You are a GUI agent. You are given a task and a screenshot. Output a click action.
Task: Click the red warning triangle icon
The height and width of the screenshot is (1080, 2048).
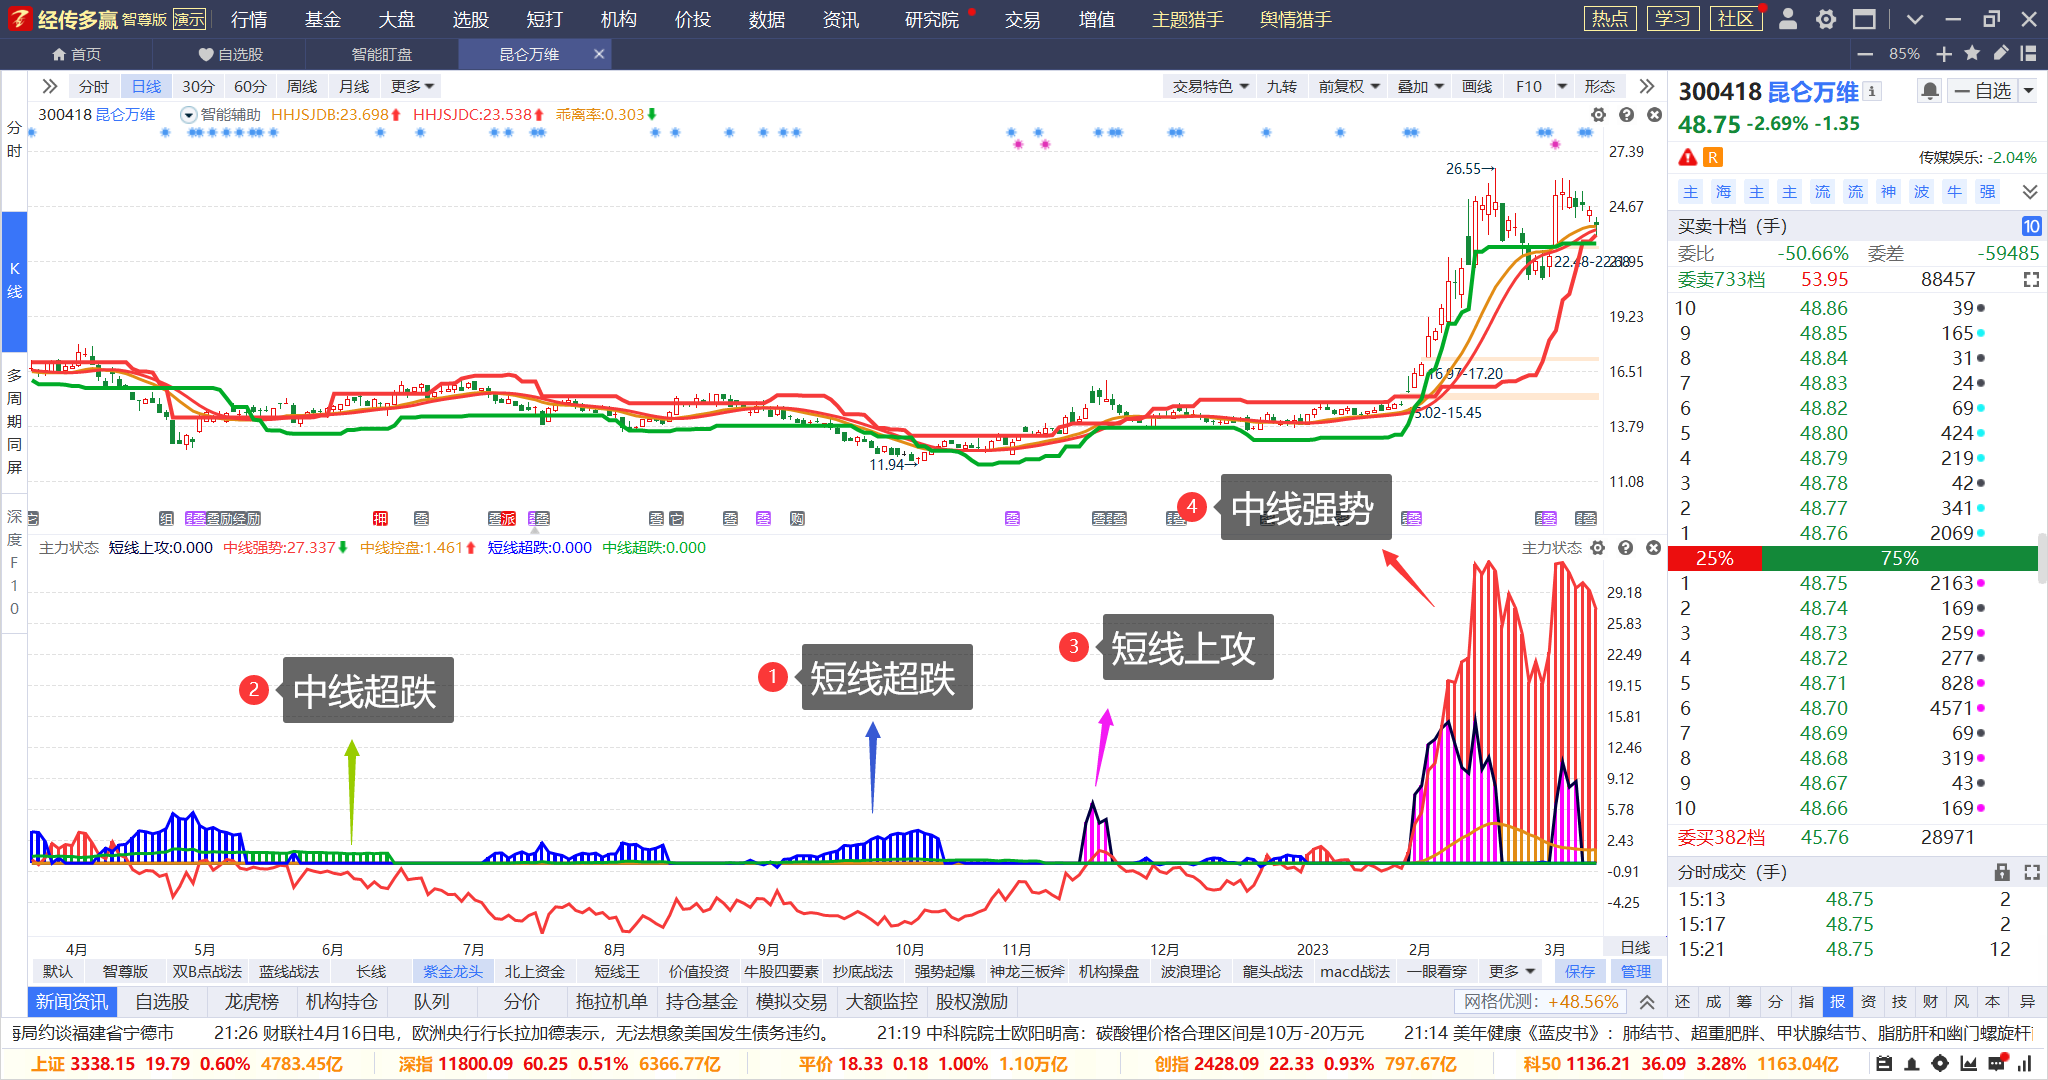pyautogui.click(x=1688, y=157)
